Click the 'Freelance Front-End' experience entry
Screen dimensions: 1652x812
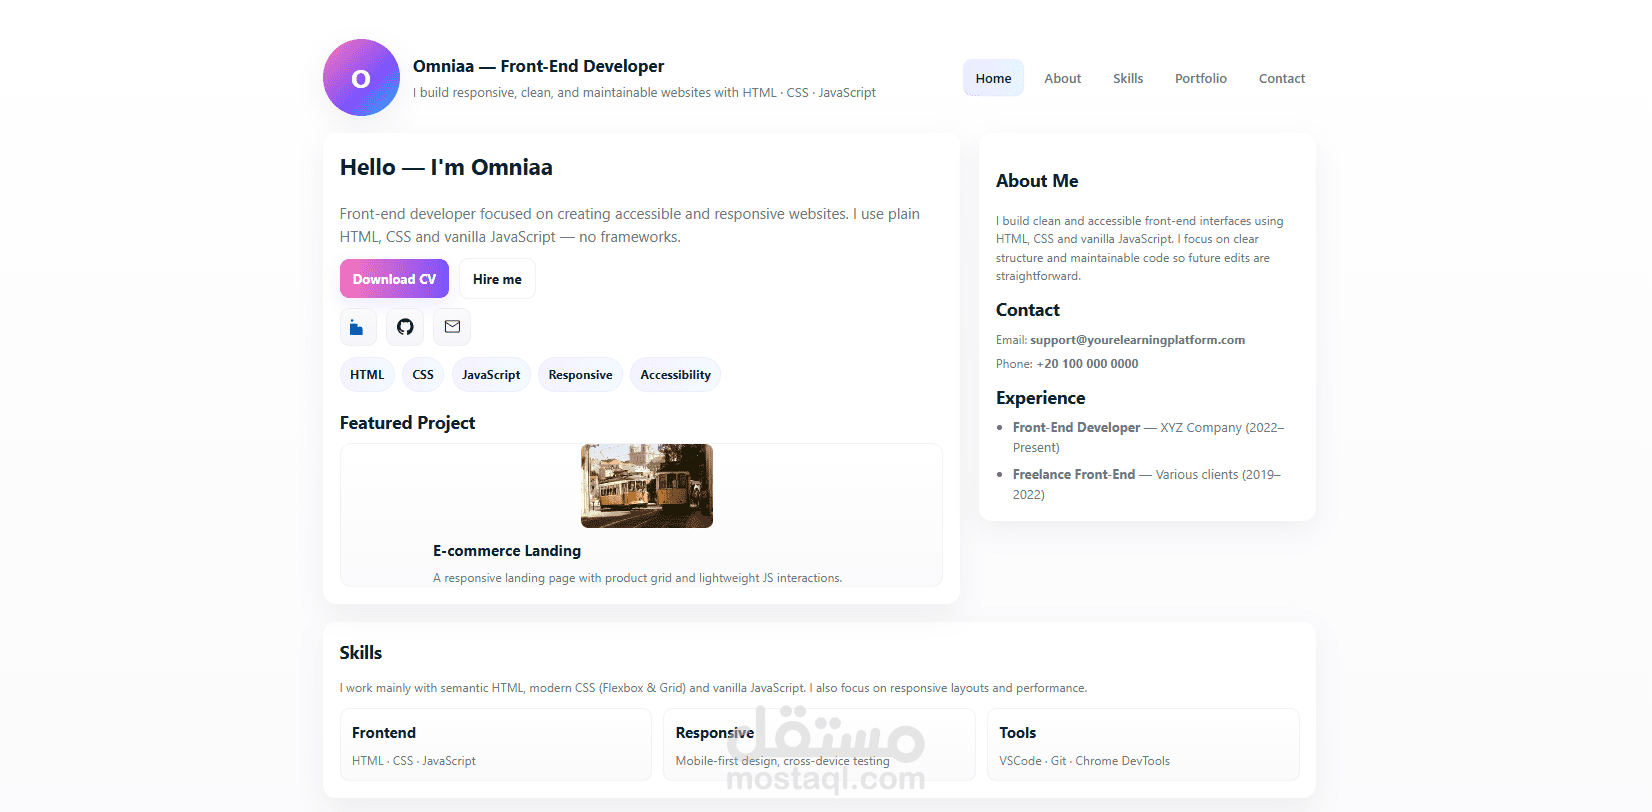click(x=1147, y=484)
